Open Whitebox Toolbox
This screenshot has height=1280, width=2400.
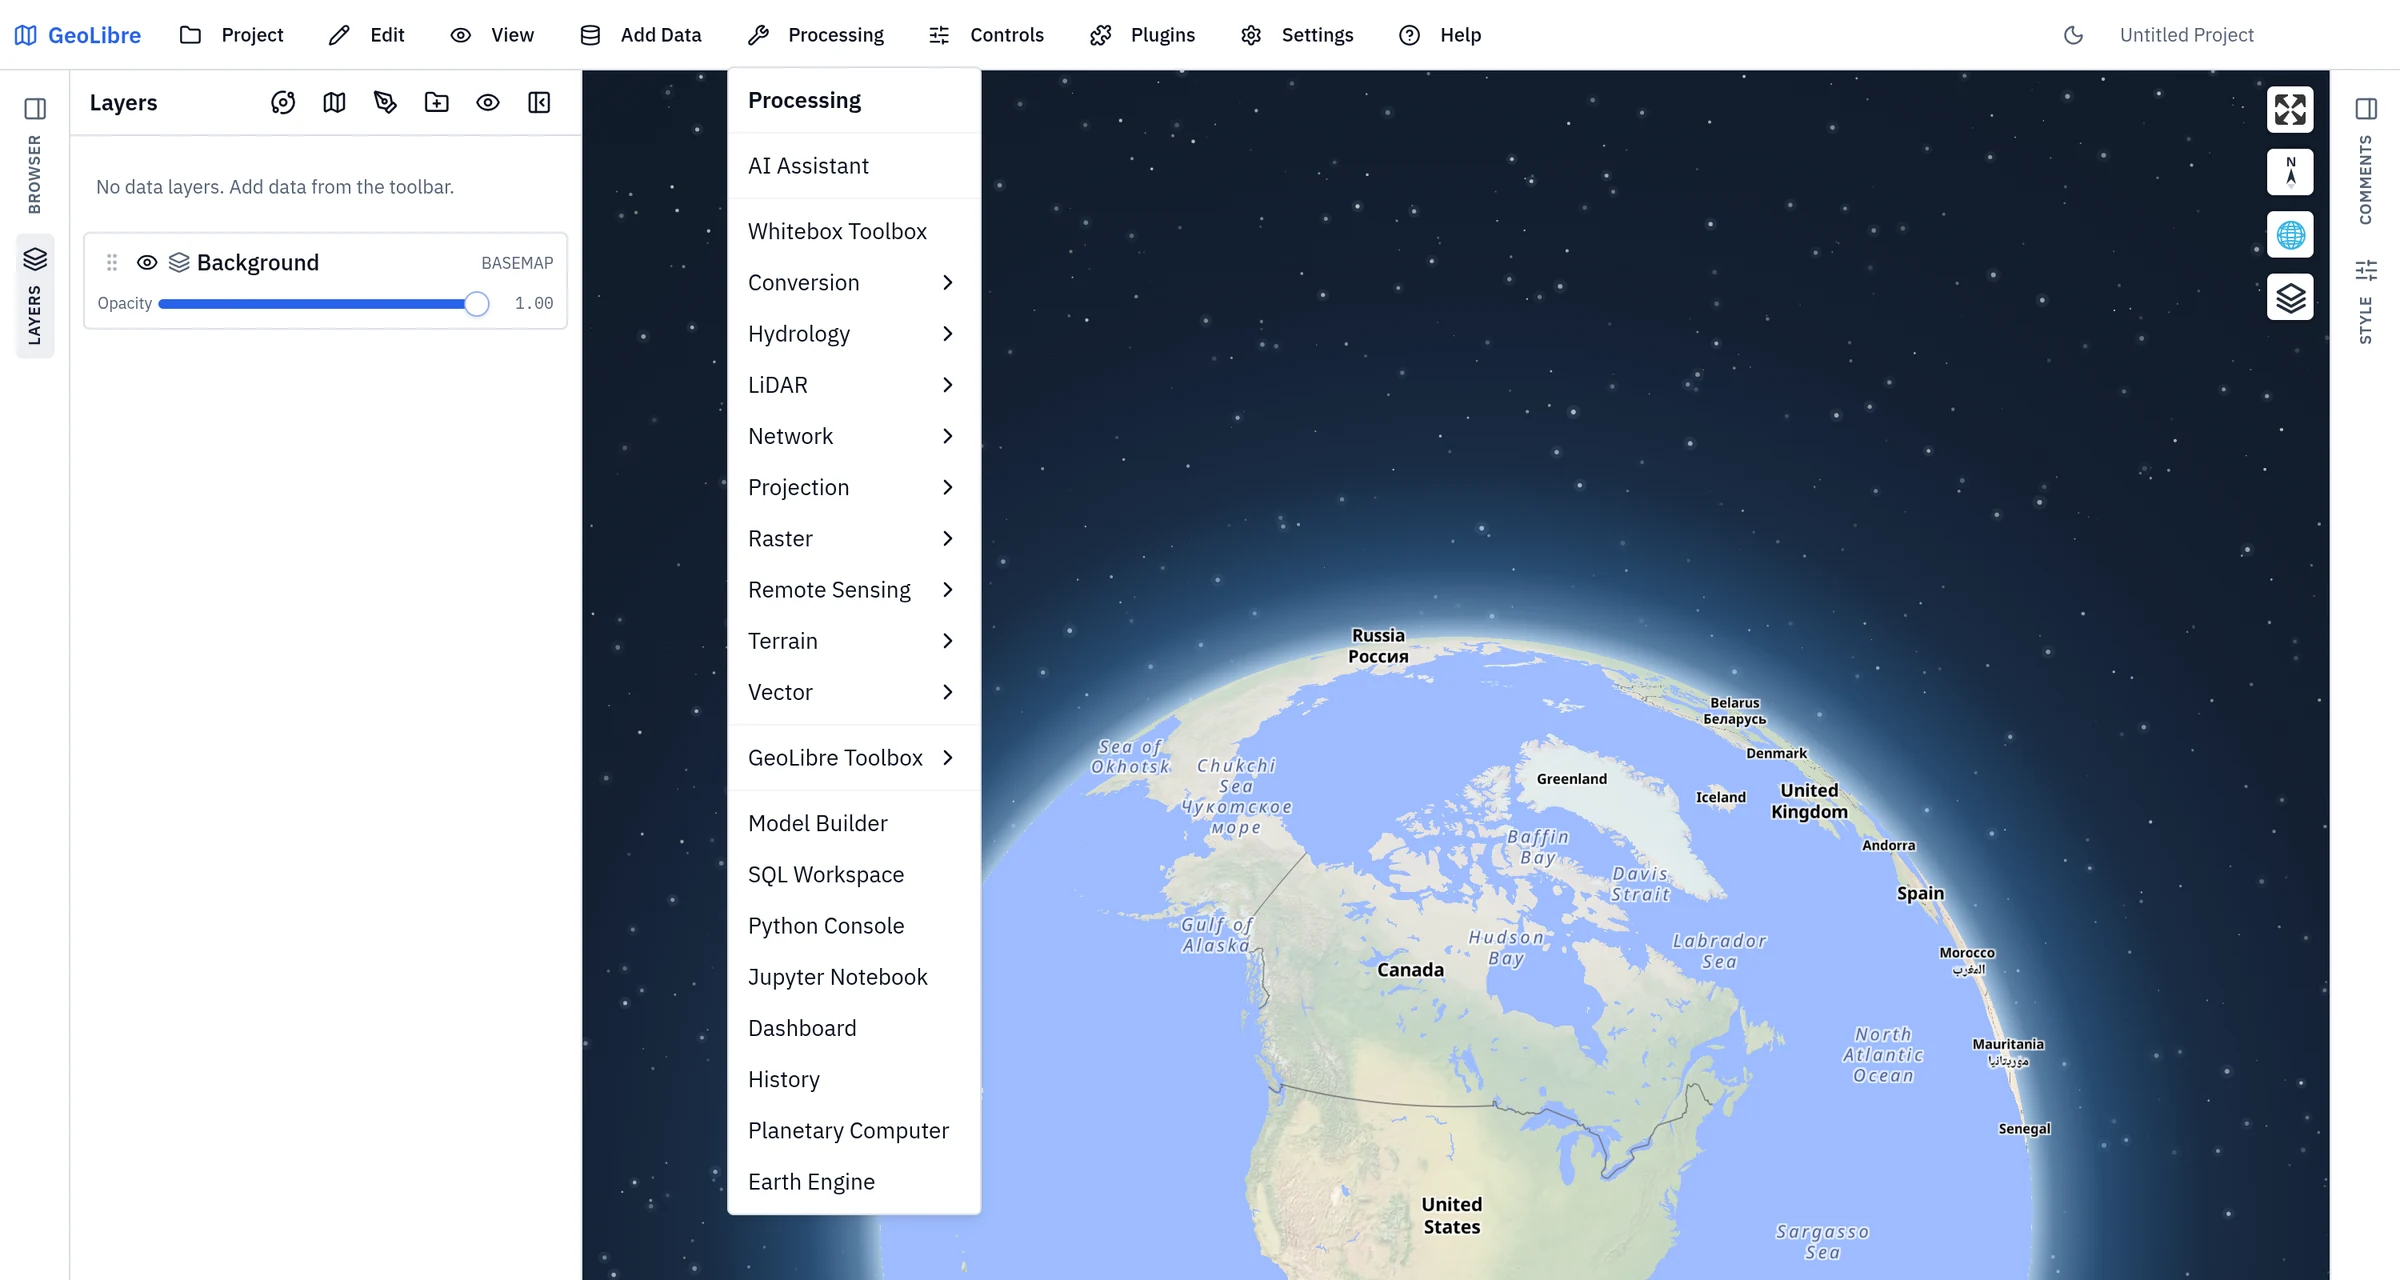853,231
